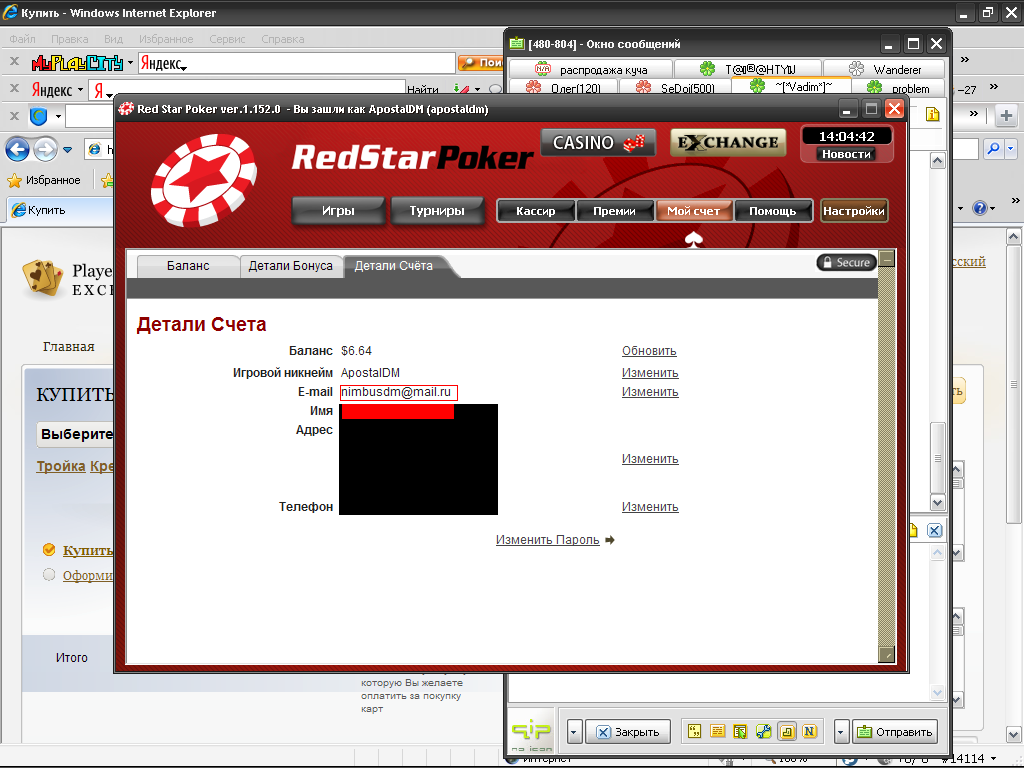Open the Сервис menu in Internet Explorer
The width and height of the screenshot is (1024, 768).
(227, 39)
